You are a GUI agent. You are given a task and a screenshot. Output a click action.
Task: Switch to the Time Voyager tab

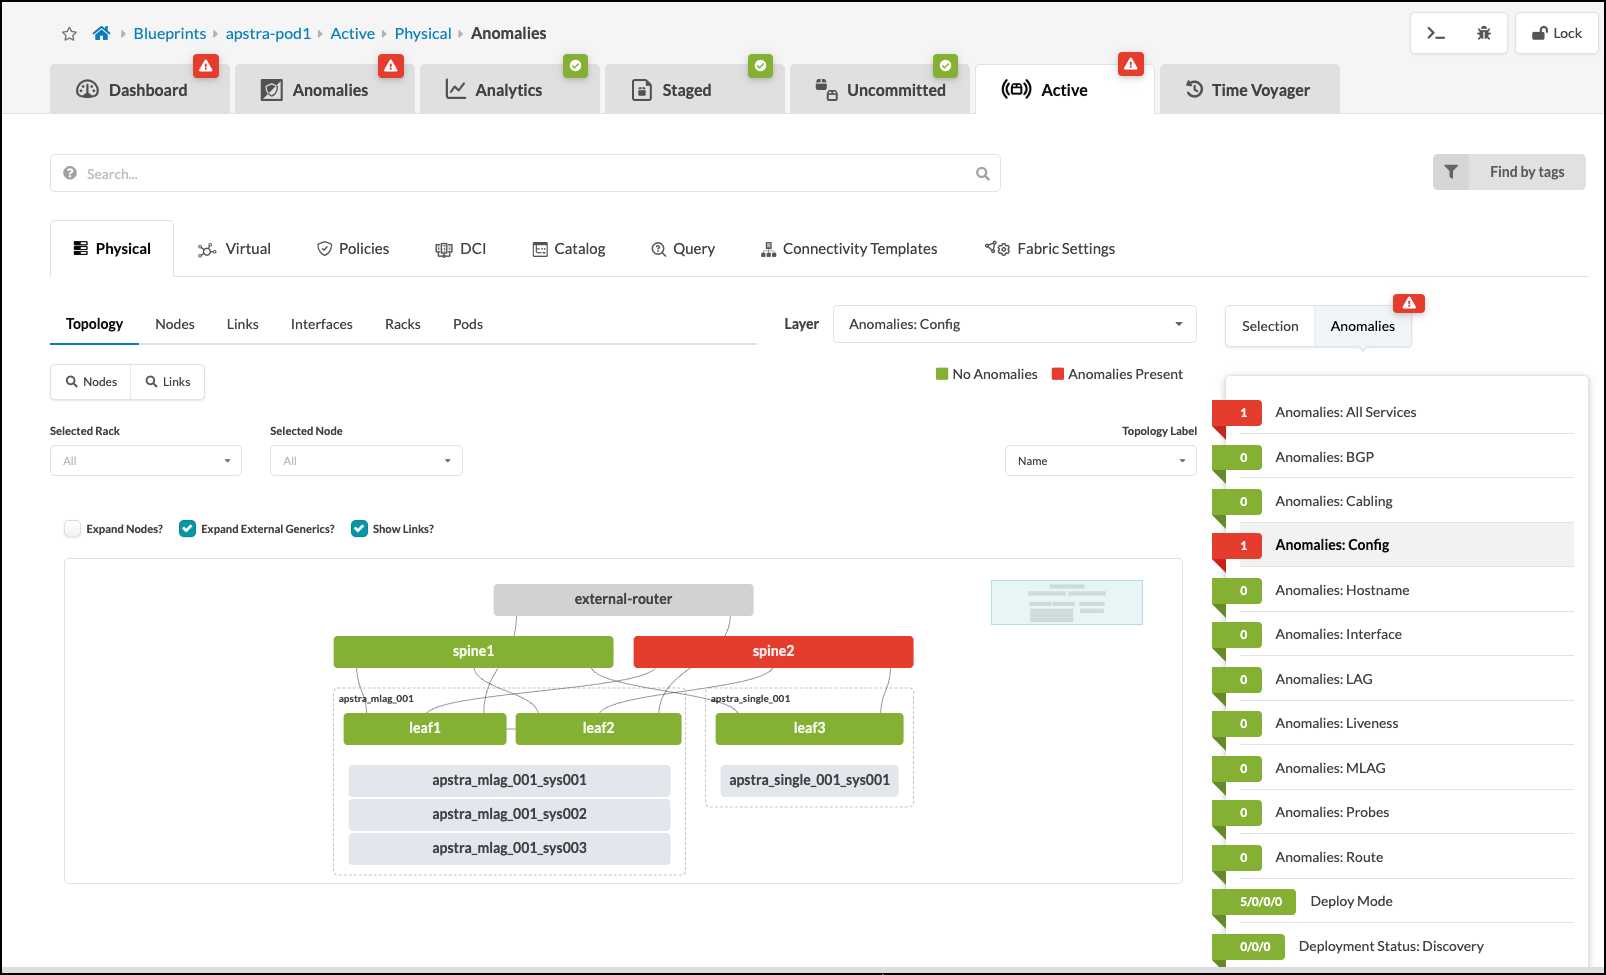[x=1248, y=90]
